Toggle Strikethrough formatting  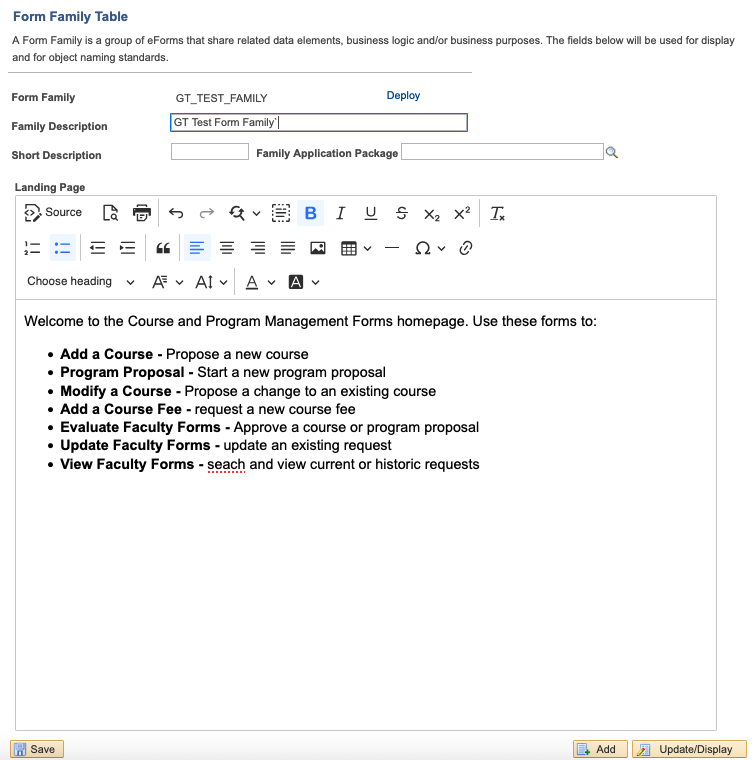[x=401, y=213]
